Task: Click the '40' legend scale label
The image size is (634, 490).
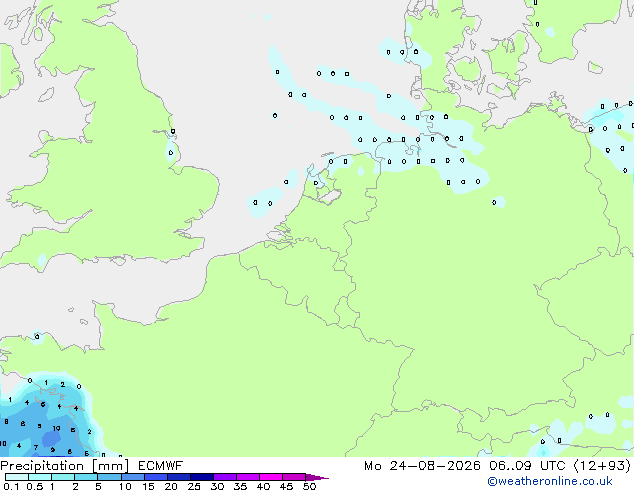Action: click(x=263, y=486)
